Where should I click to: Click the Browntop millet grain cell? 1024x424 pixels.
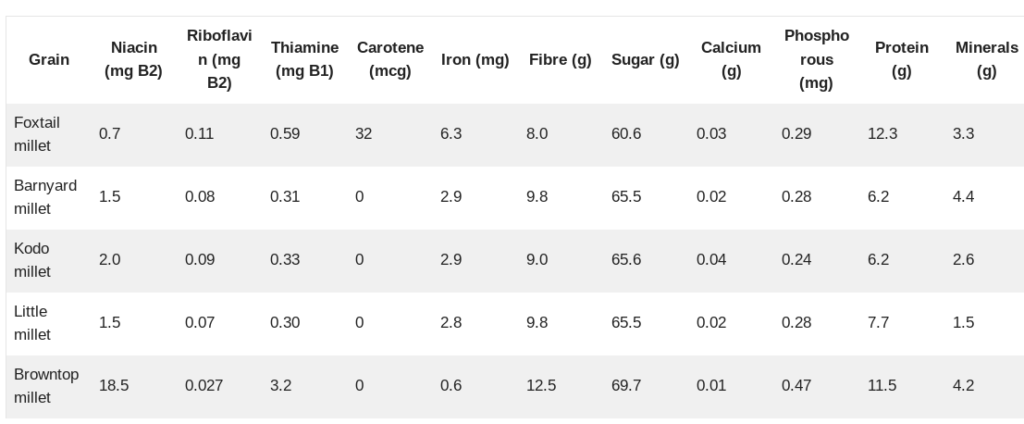pos(46,386)
